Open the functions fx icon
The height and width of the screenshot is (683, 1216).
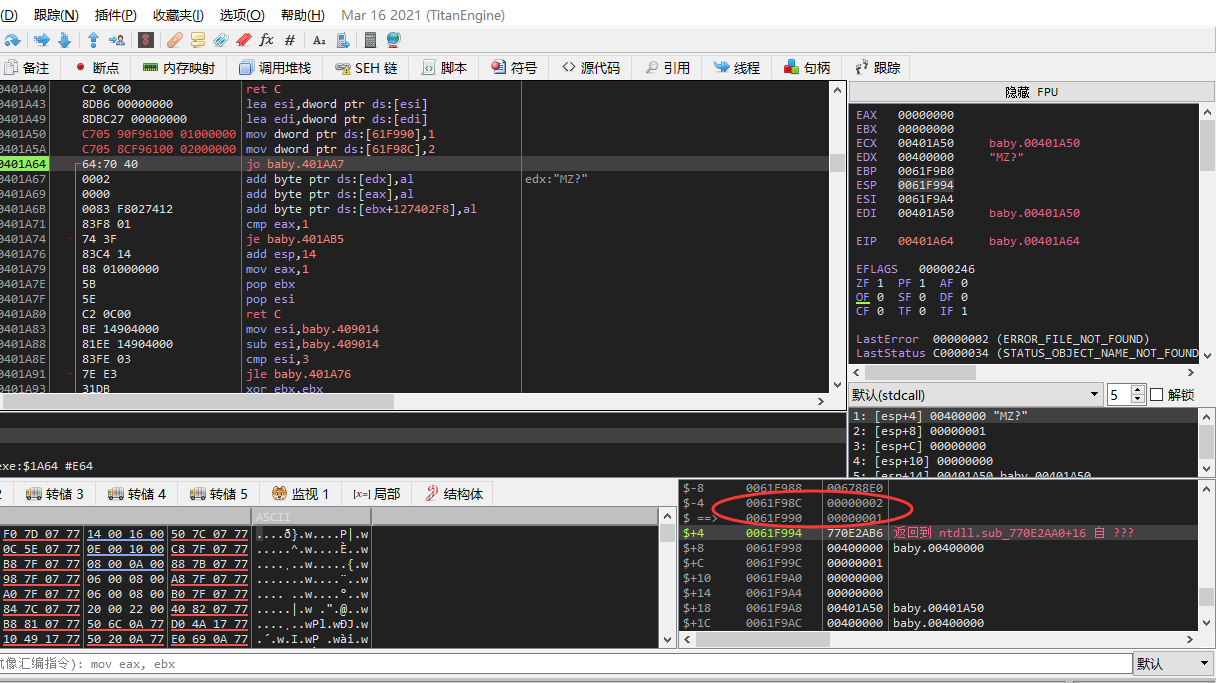[x=266, y=40]
